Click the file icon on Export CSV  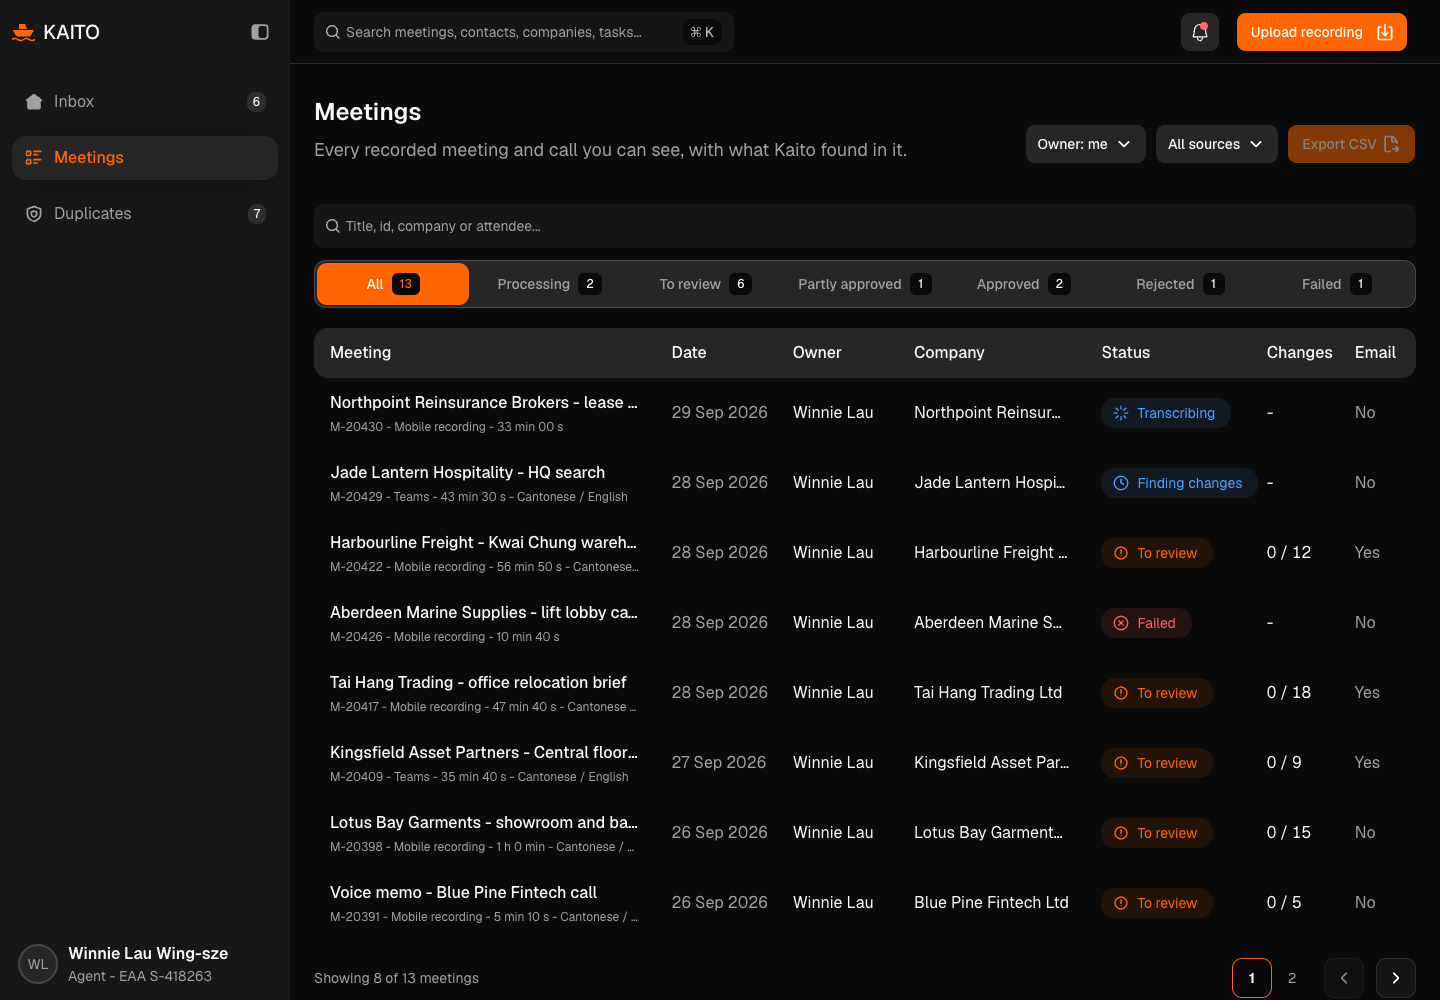1391,144
